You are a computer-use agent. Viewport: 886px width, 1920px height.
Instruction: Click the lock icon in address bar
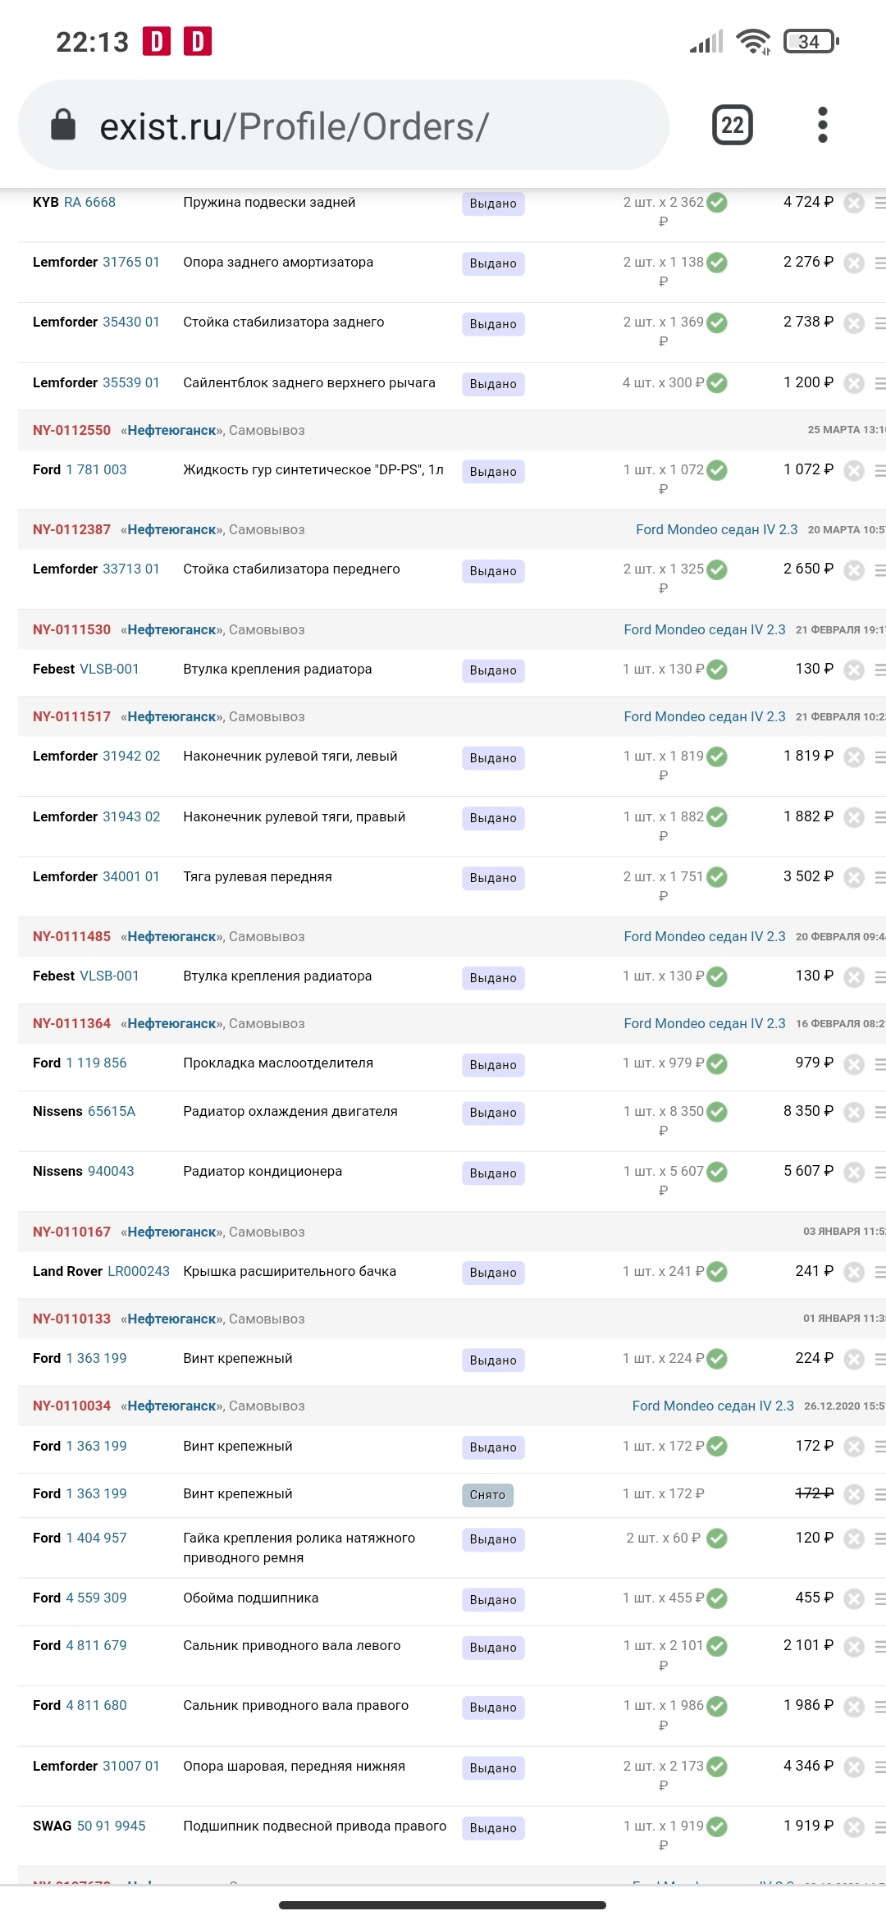(x=63, y=126)
